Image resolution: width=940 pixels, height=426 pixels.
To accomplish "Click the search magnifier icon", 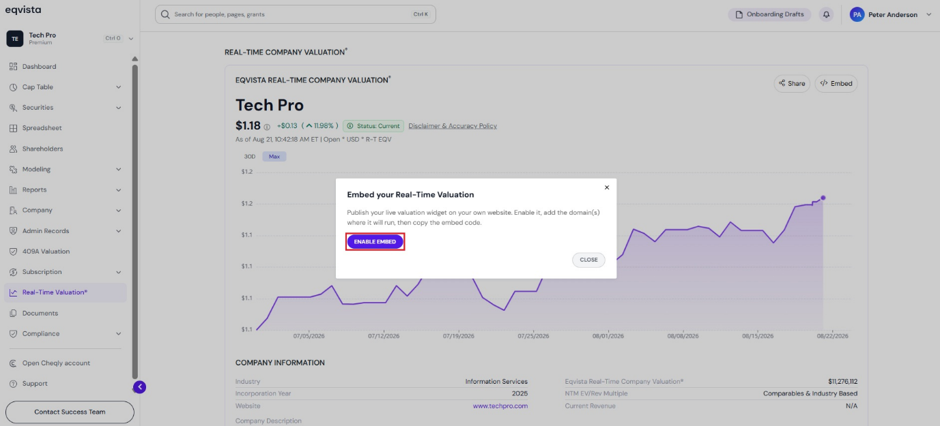I will tap(166, 14).
